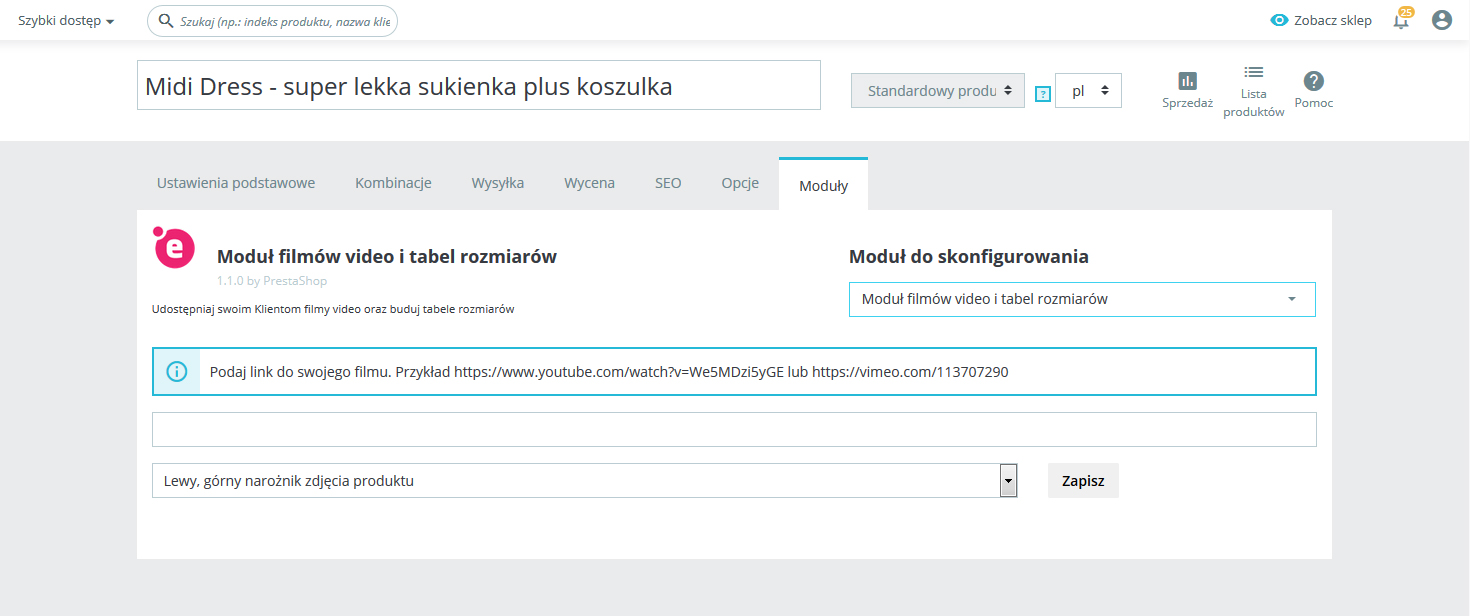Viewport: 1470px width, 616px height.
Task: Click the Pomoc help icon
Action: (1313, 81)
